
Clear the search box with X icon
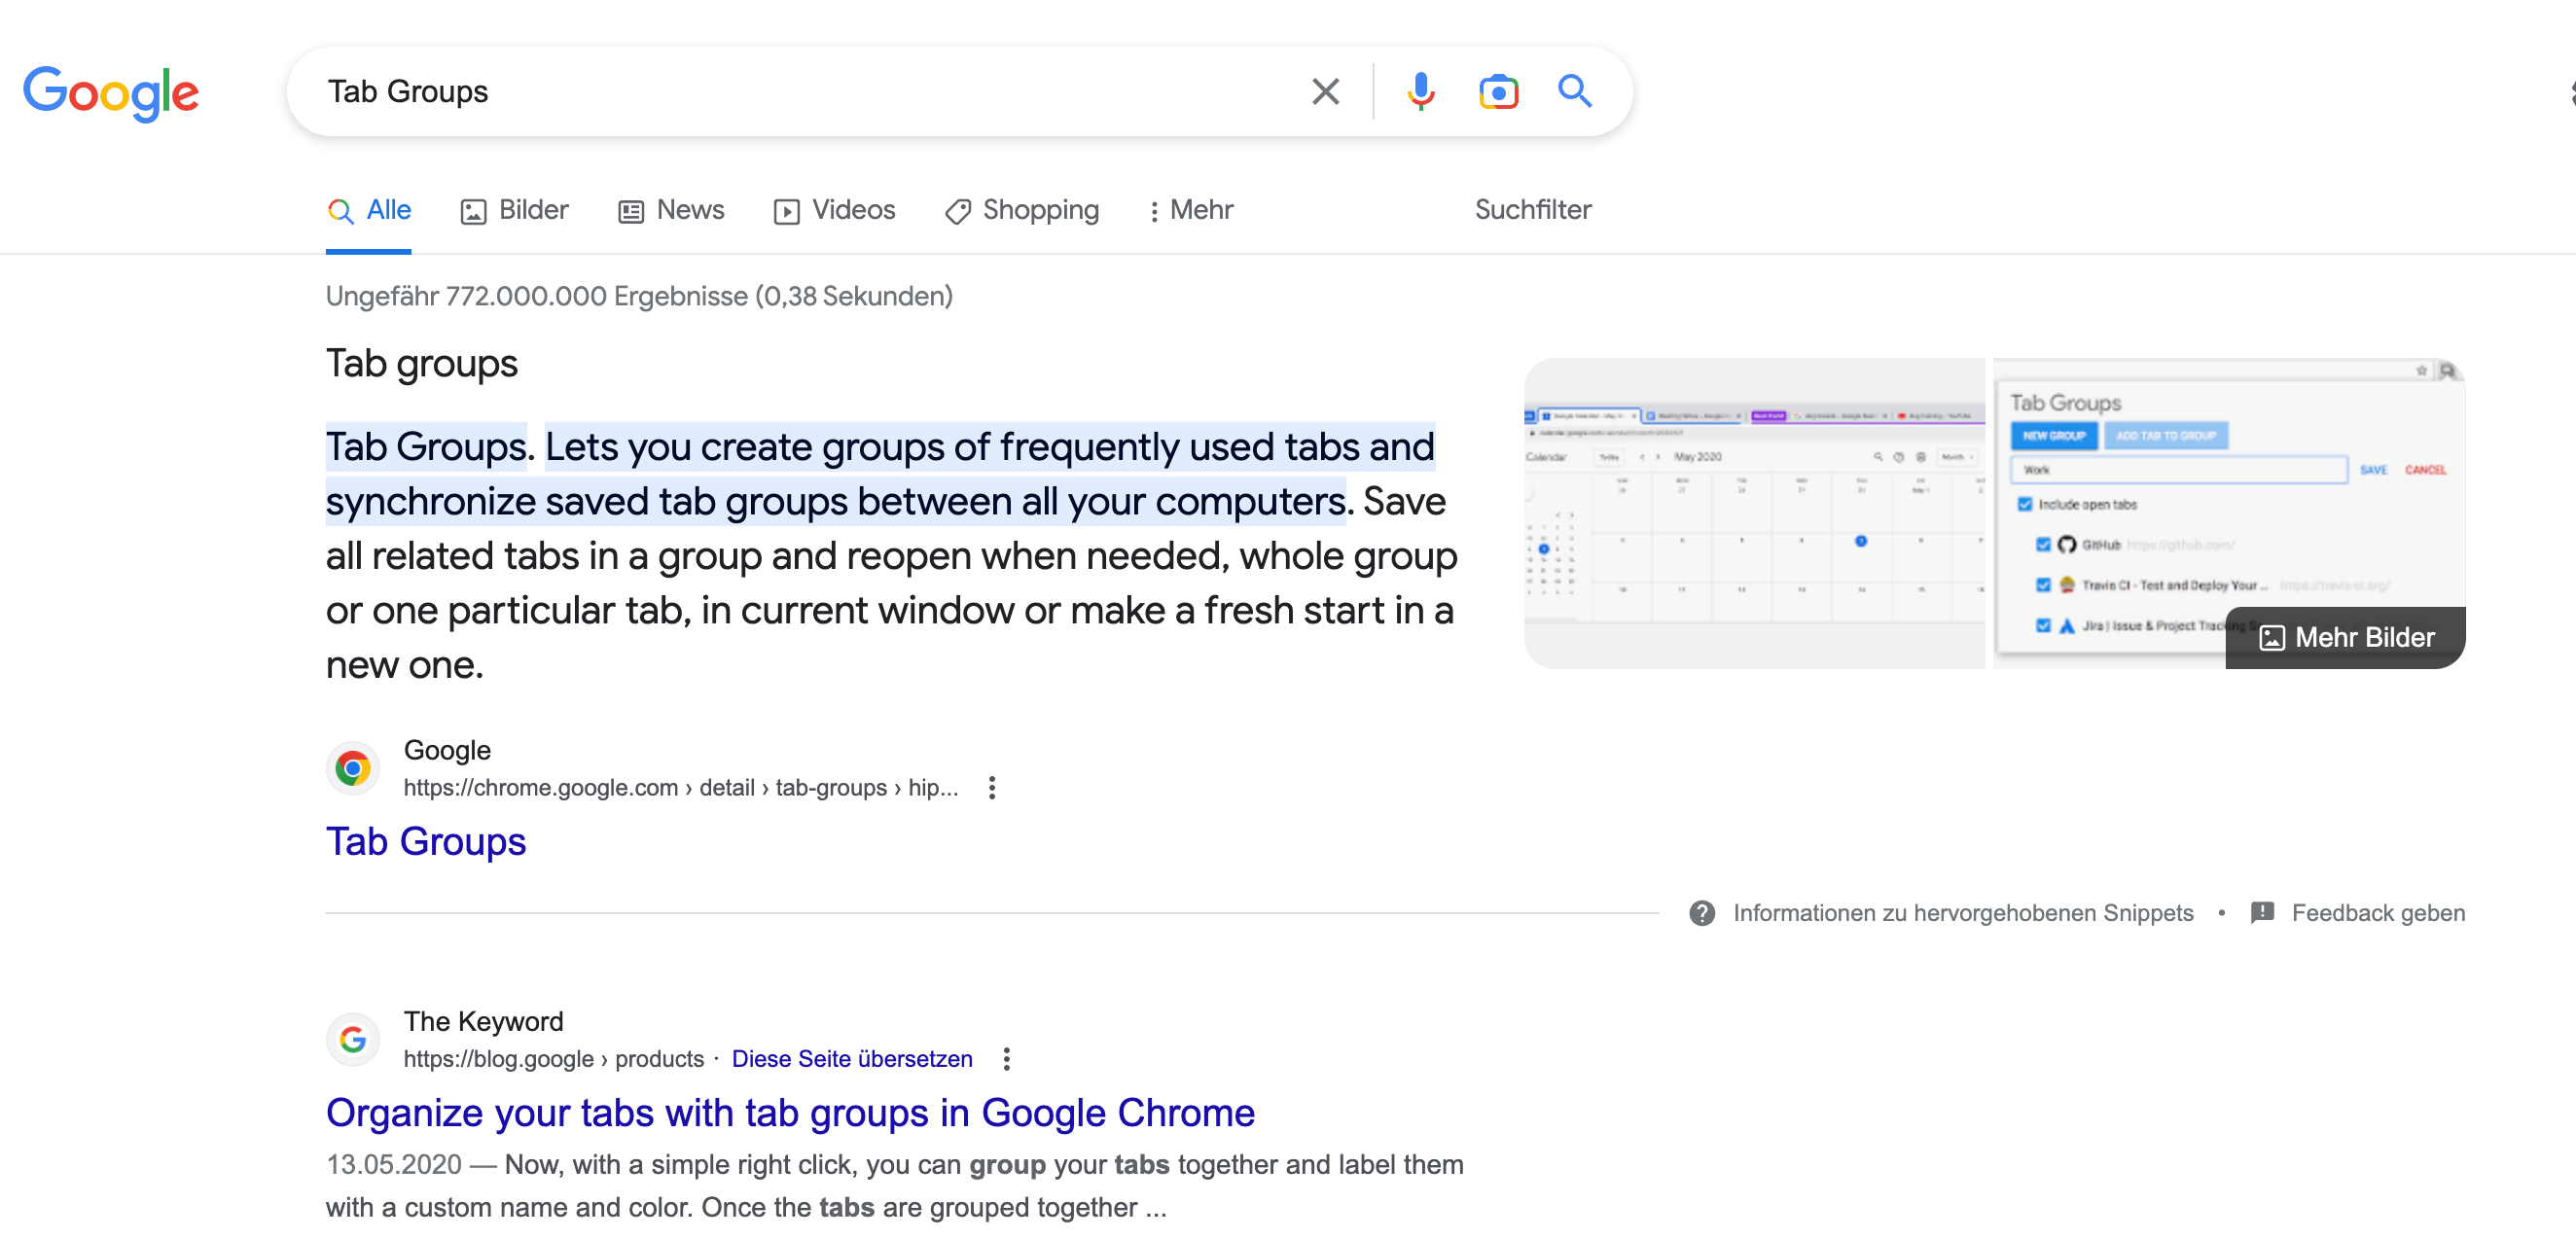click(1325, 92)
